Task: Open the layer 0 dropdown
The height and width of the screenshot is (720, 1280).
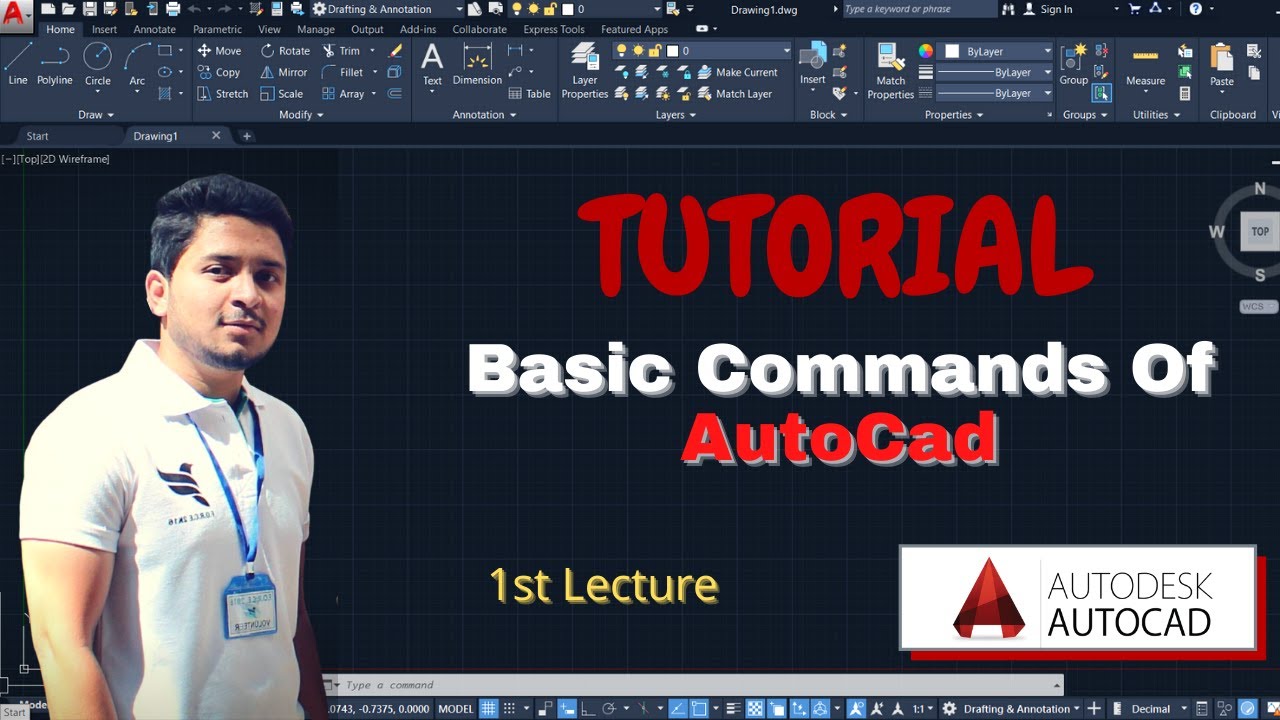Action: tap(702, 50)
